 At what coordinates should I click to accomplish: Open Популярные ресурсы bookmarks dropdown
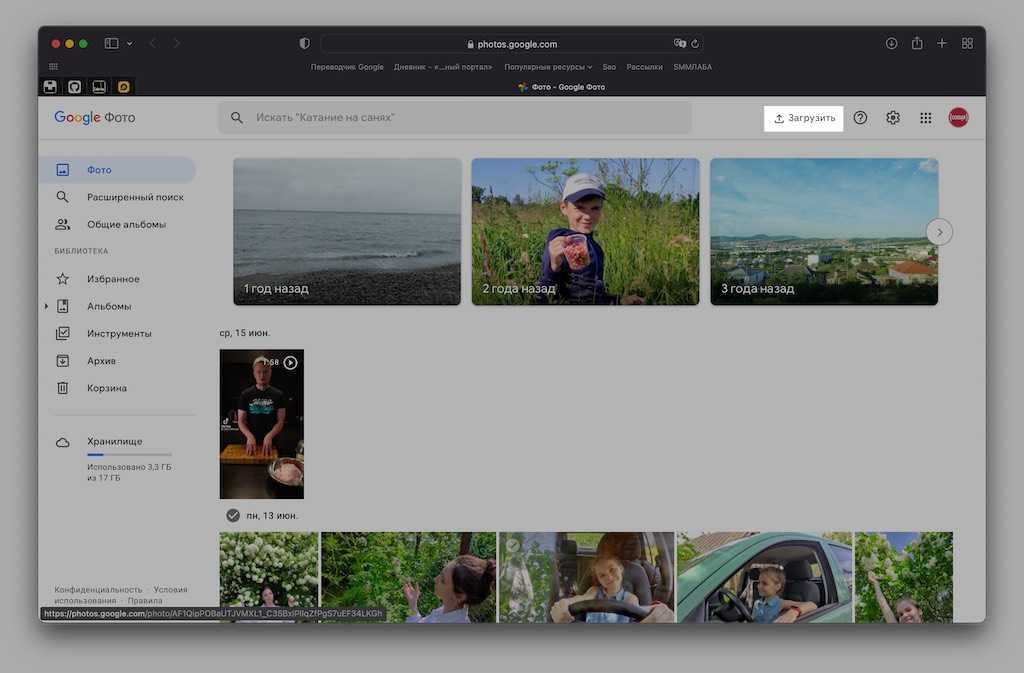pyautogui.click(x=548, y=67)
